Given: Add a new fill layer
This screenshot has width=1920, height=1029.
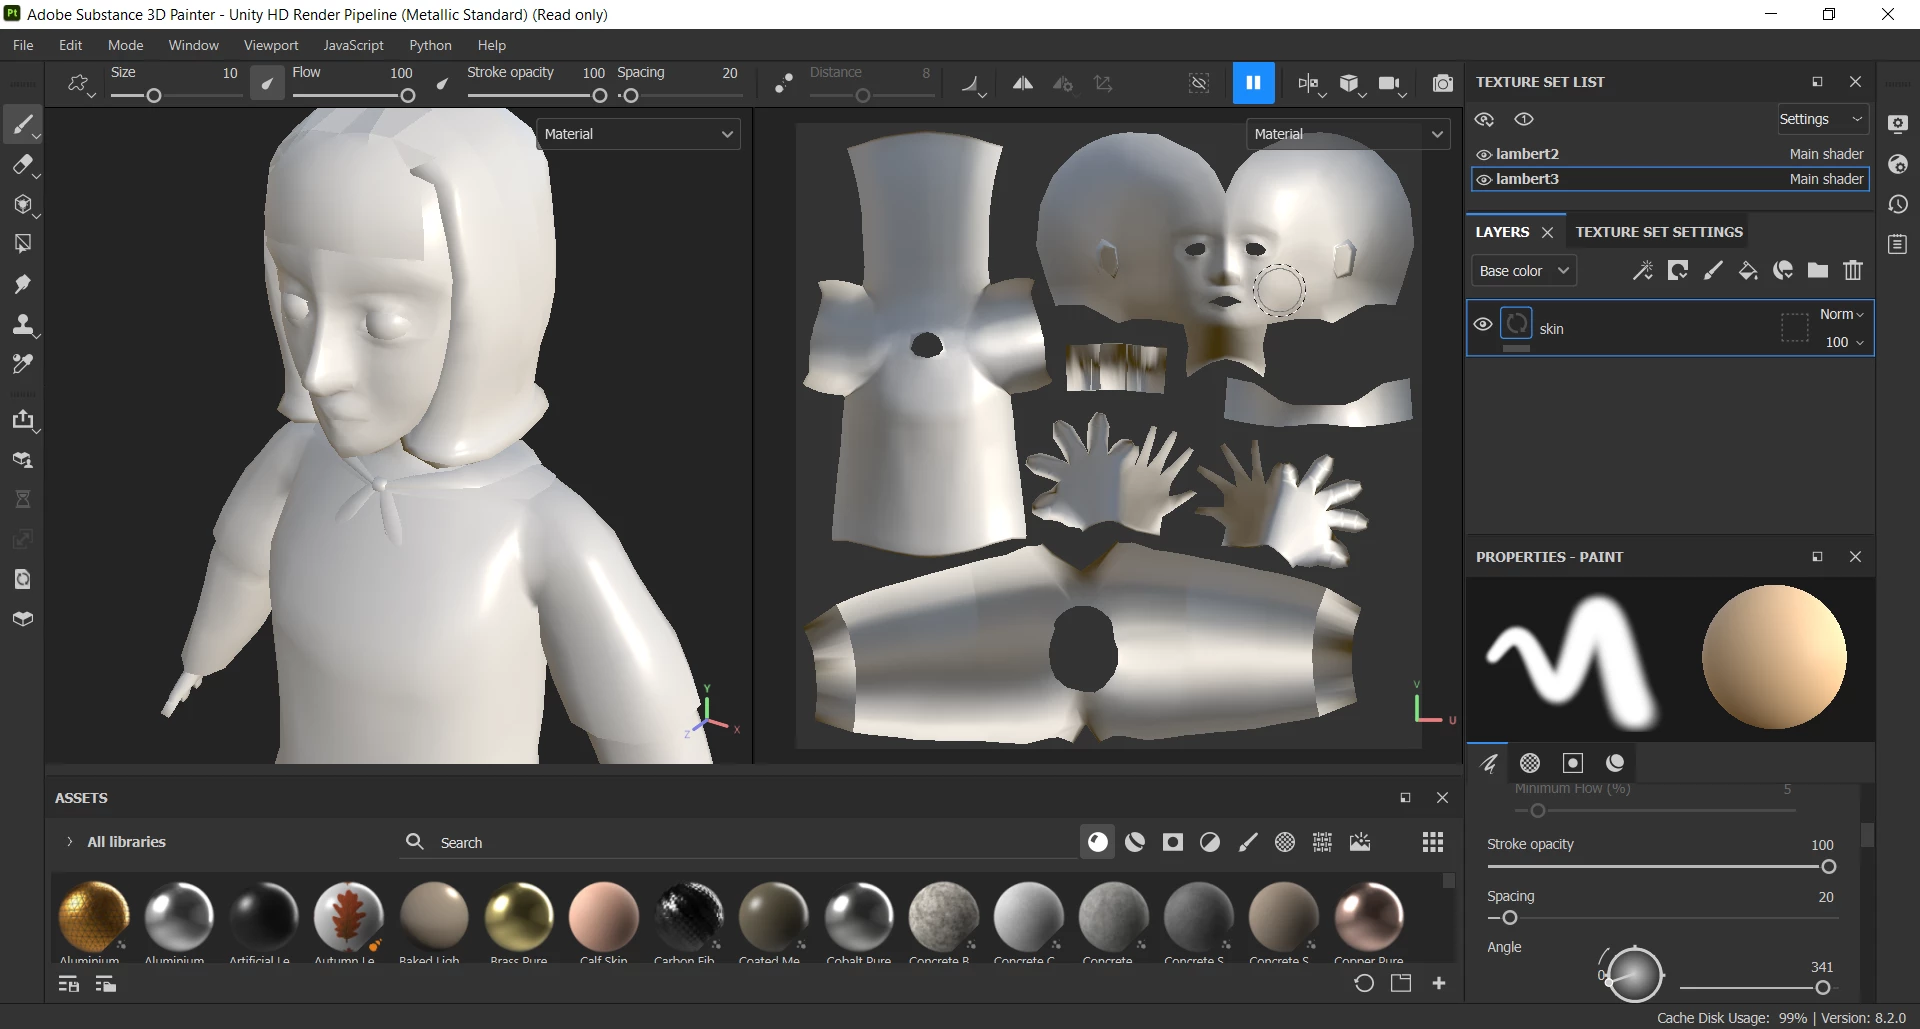Looking at the screenshot, I should [1747, 271].
